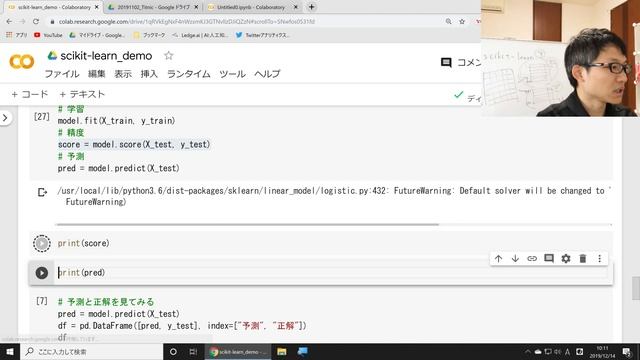The height and width of the screenshot is (360, 640).
Task: Move cell down with arrow icon
Action: pos(515,258)
